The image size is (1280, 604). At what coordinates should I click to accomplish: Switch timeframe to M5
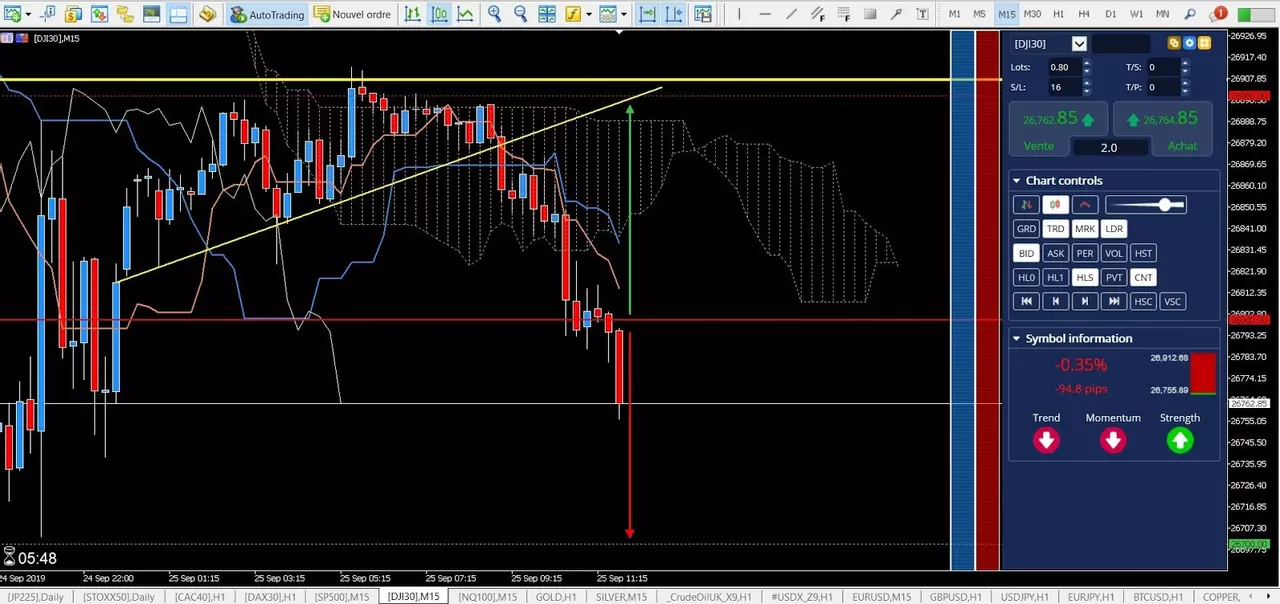(979, 14)
